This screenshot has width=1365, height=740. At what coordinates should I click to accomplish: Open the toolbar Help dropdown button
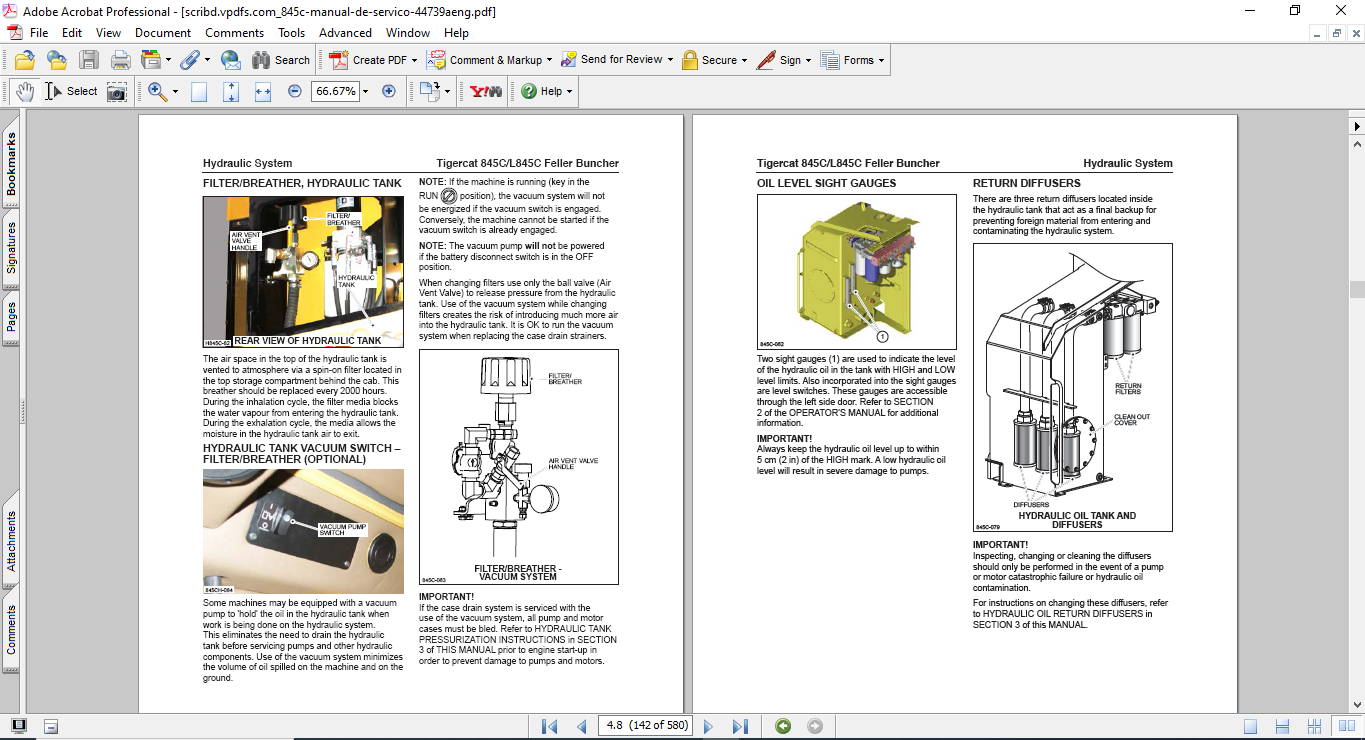pyautogui.click(x=547, y=91)
